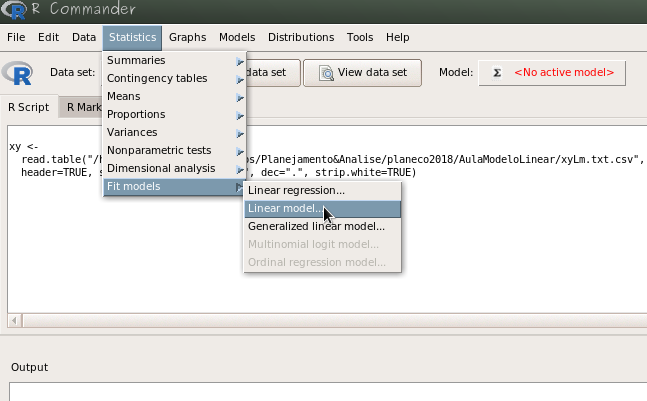Open the Edit menu
647x401 pixels.
coord(48,37)
